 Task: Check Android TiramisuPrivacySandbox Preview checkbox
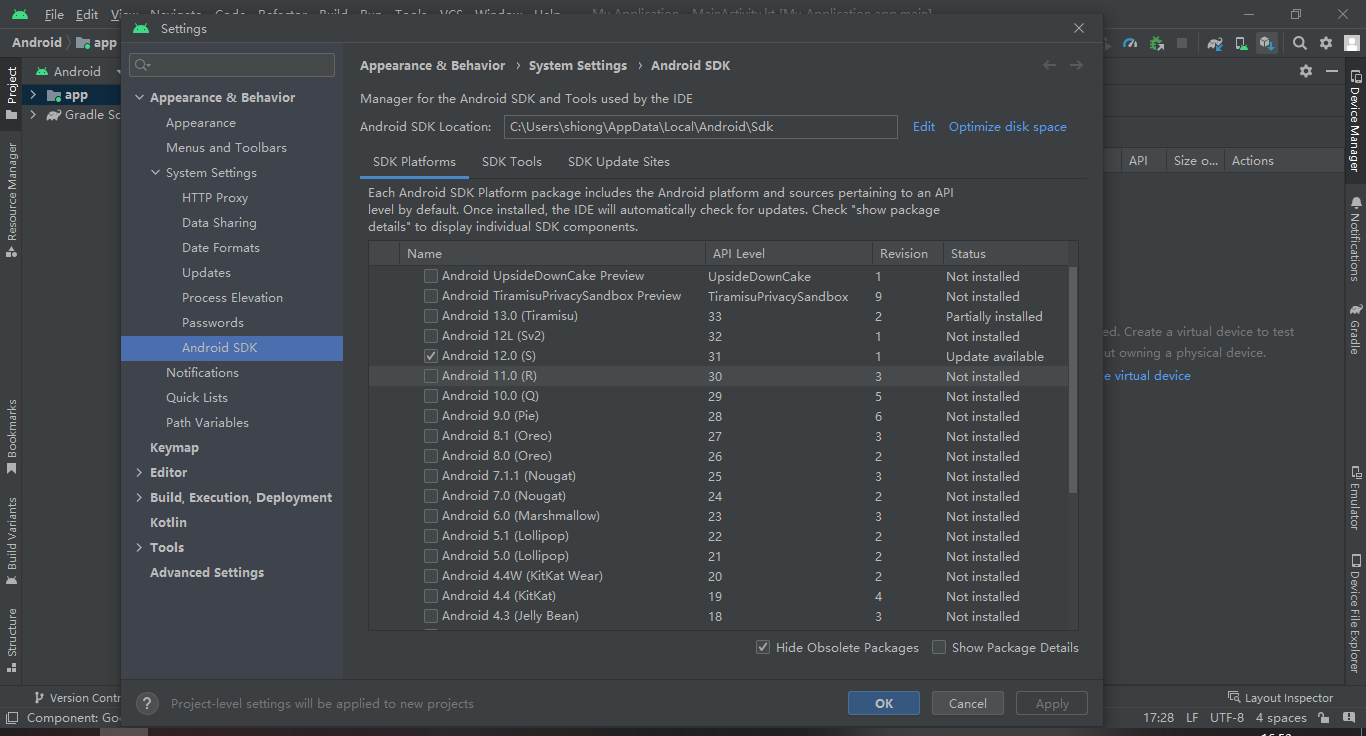point(431,296)
